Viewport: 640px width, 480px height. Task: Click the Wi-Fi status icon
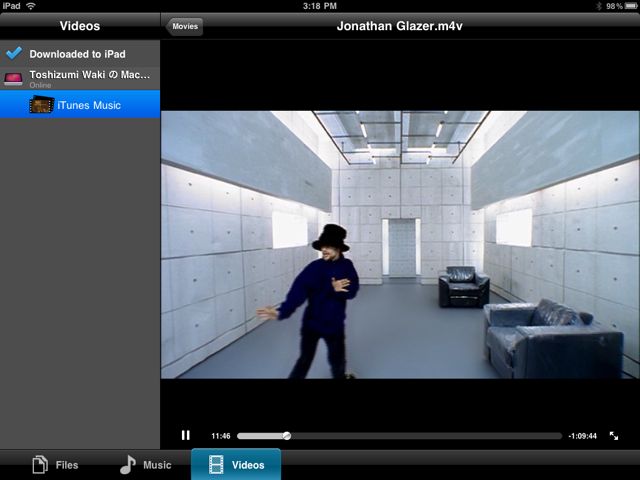pos(31,6)
